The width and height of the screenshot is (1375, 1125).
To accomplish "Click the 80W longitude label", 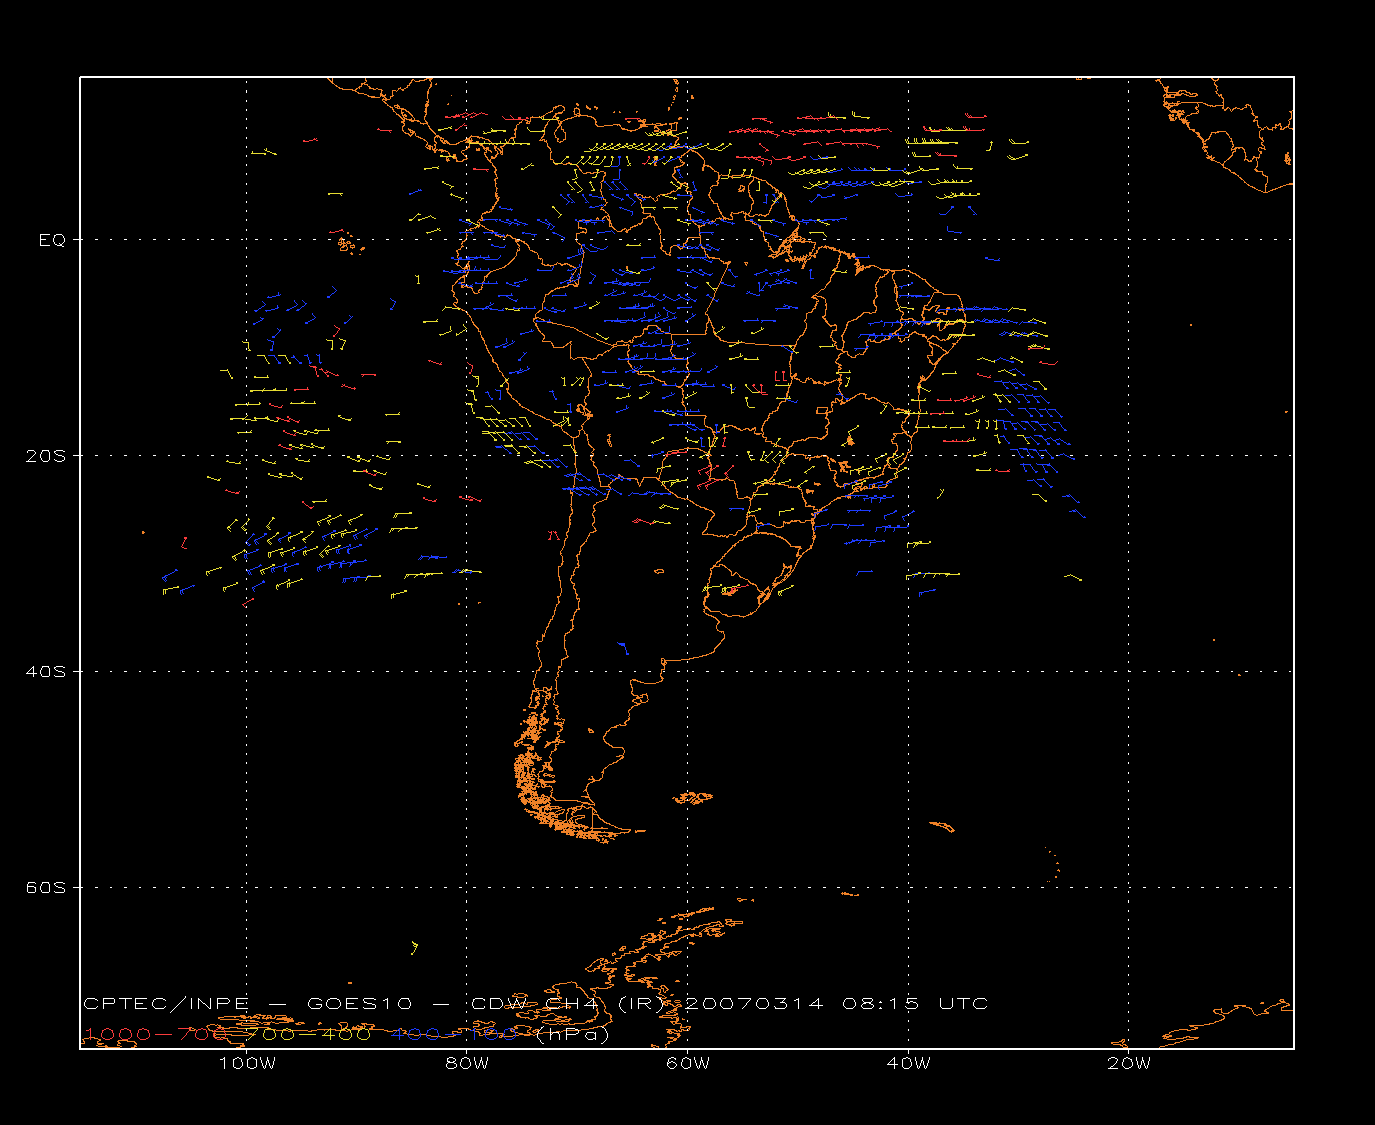I will [x=467, y=1064].
